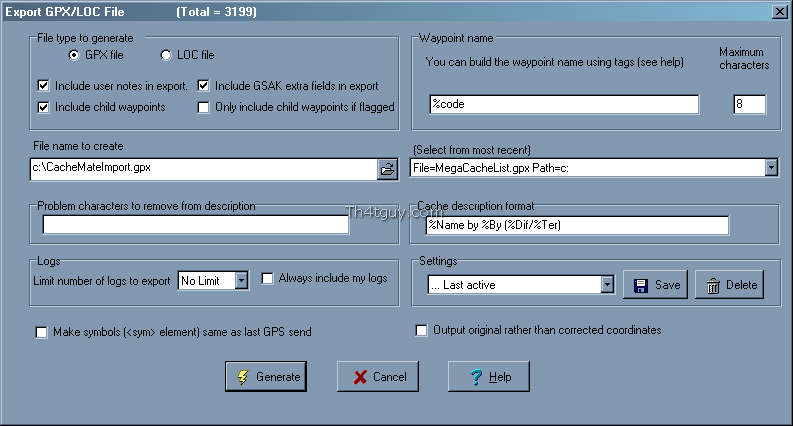793x426 pixels.
Task: Enable Only include child waypoints if flagged
Action: [205, 106]
